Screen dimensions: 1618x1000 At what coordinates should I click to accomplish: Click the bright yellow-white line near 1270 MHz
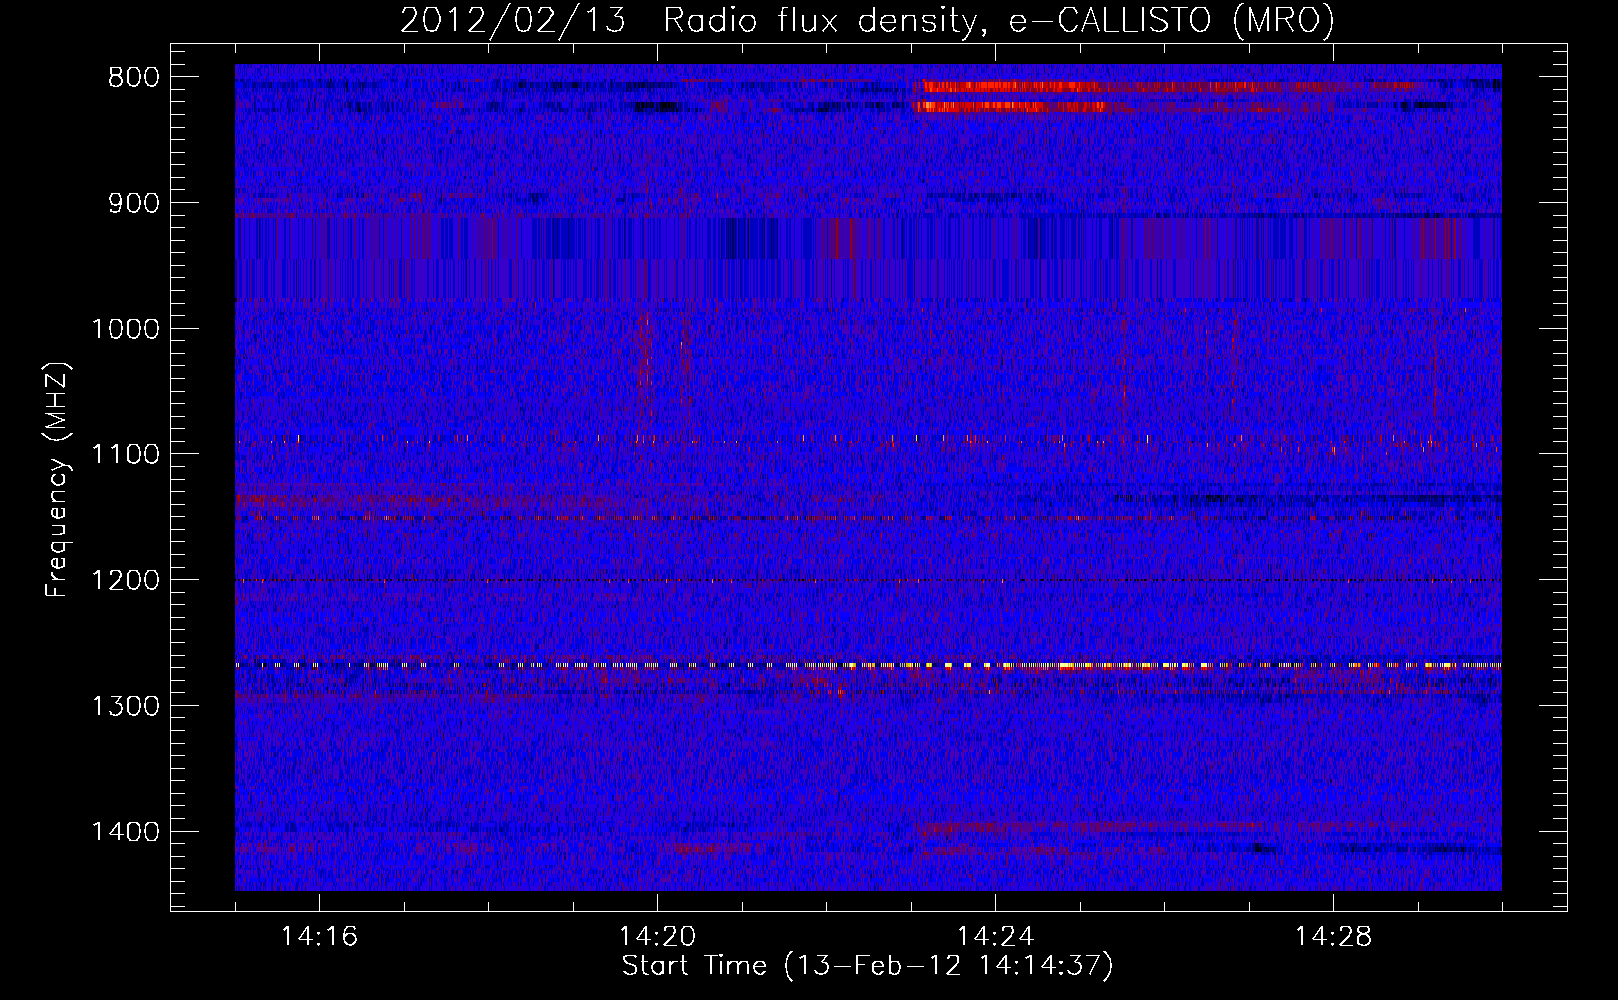(x=868, y=665)
